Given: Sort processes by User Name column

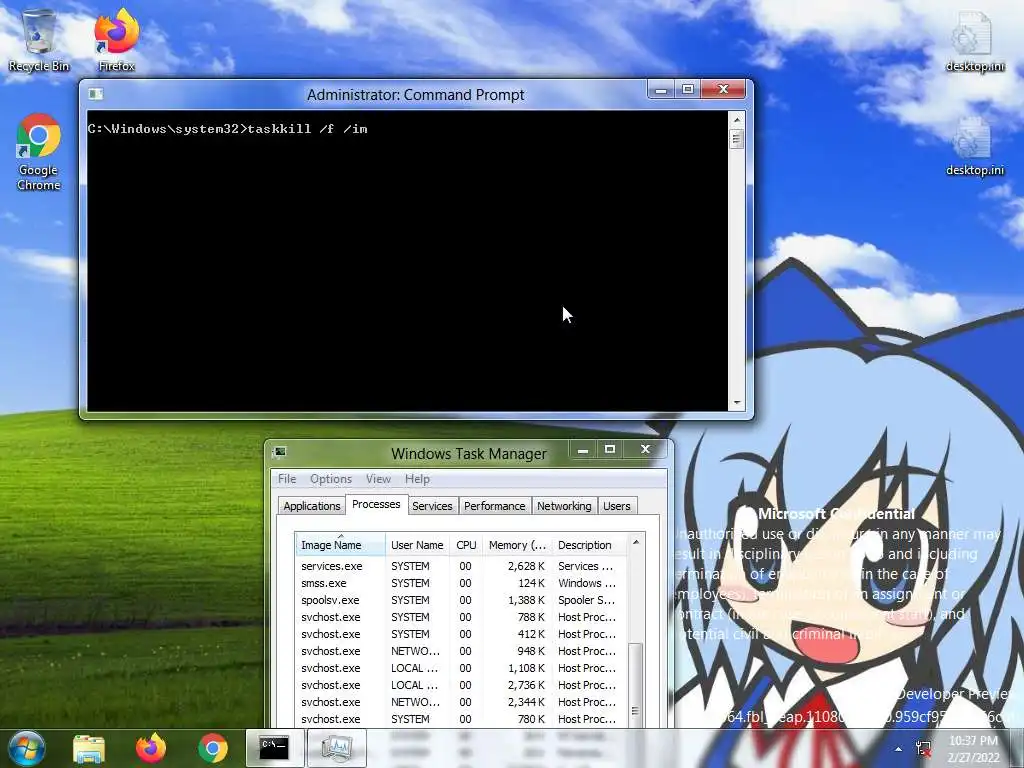Looking at the screenshot, I should [x=417, y=545].
